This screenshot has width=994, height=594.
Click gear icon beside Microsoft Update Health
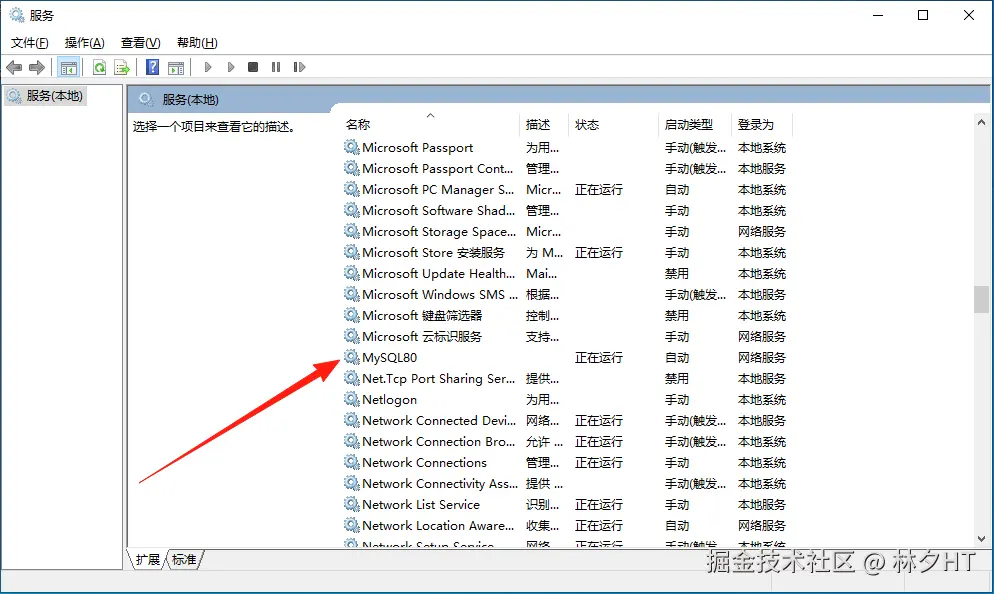(x=351, y=273)
